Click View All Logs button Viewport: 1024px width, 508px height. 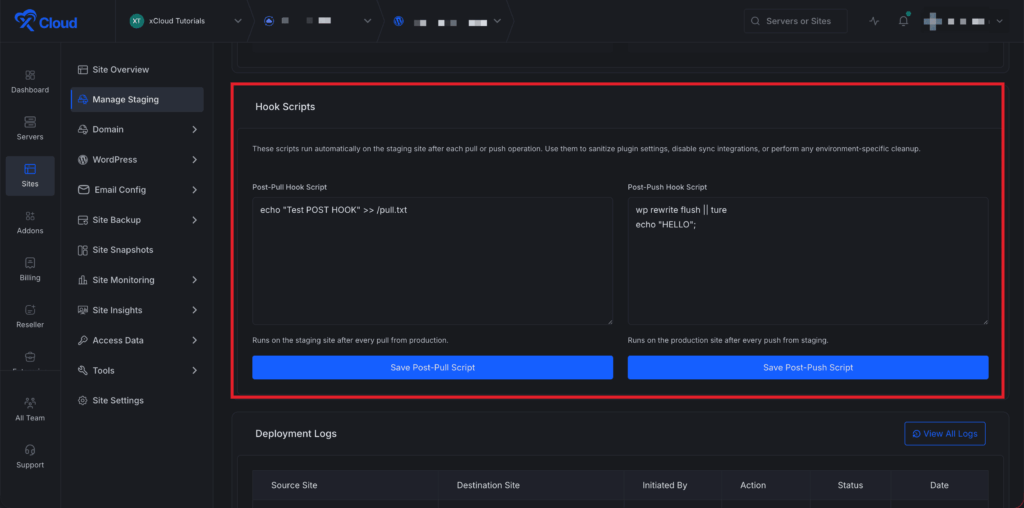point(944,433)
